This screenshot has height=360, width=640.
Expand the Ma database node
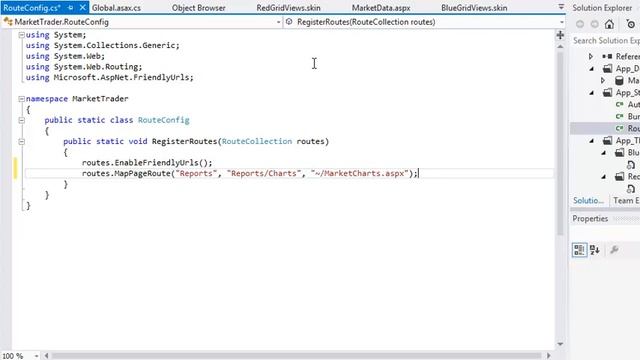603,80
